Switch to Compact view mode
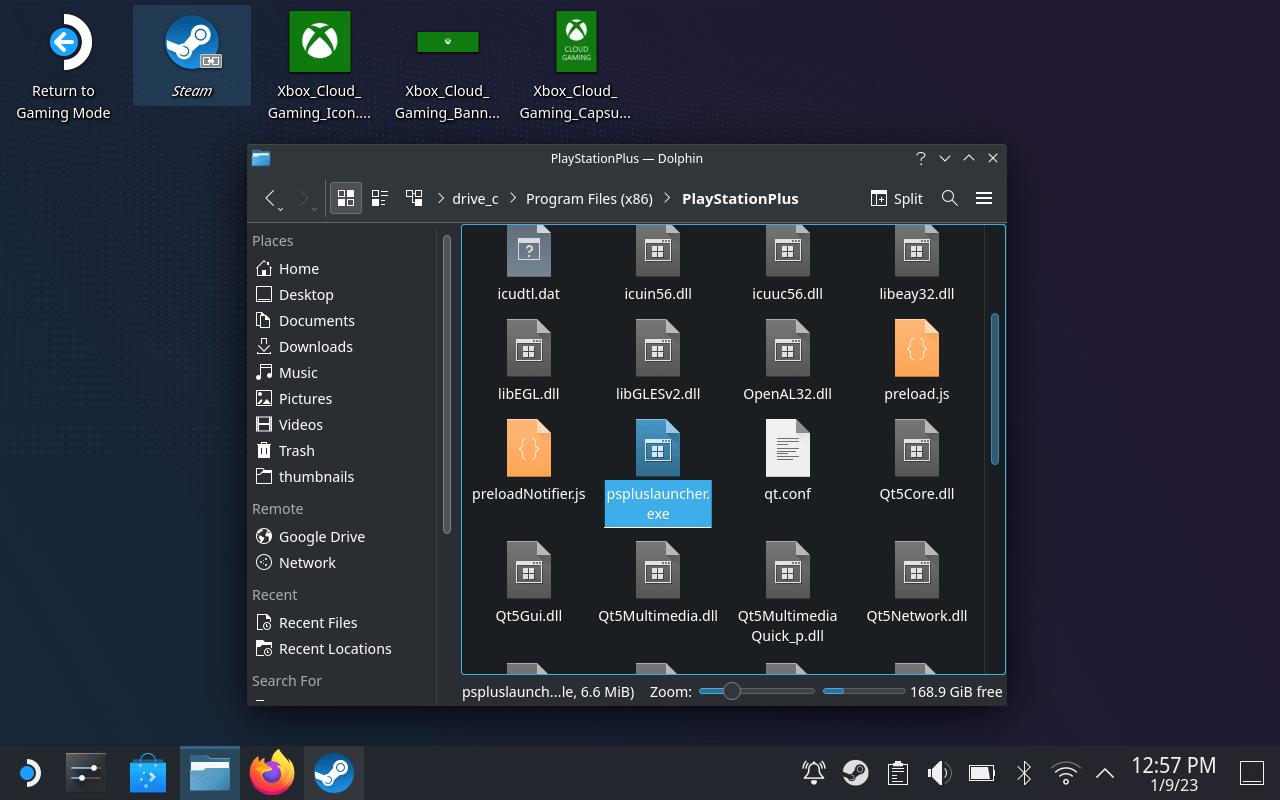This screenshot has height=800, width=1280. pyautogui.click(x=380, y=198)
